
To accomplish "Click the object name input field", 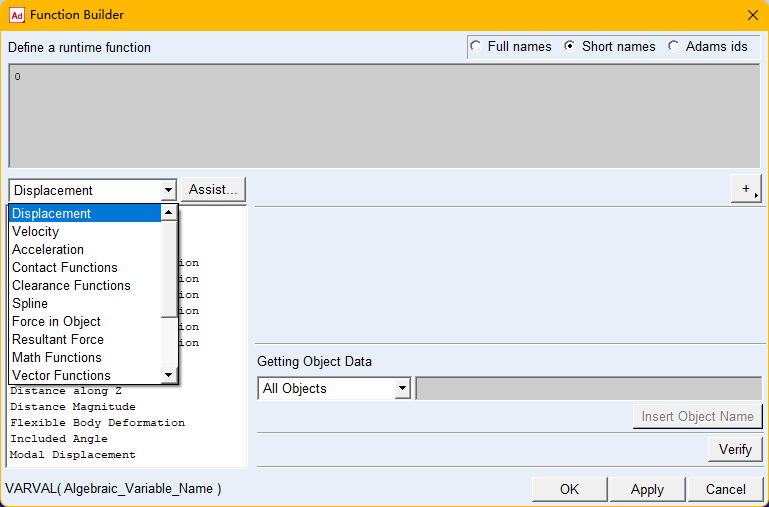I will 589,388.
